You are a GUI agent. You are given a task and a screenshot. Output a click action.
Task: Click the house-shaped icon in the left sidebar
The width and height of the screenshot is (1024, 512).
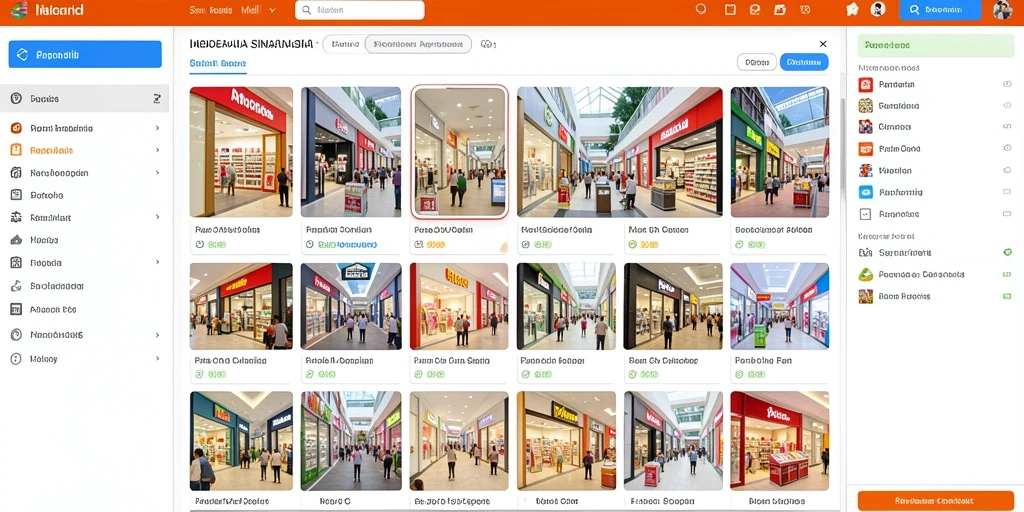tap(17, 240)
